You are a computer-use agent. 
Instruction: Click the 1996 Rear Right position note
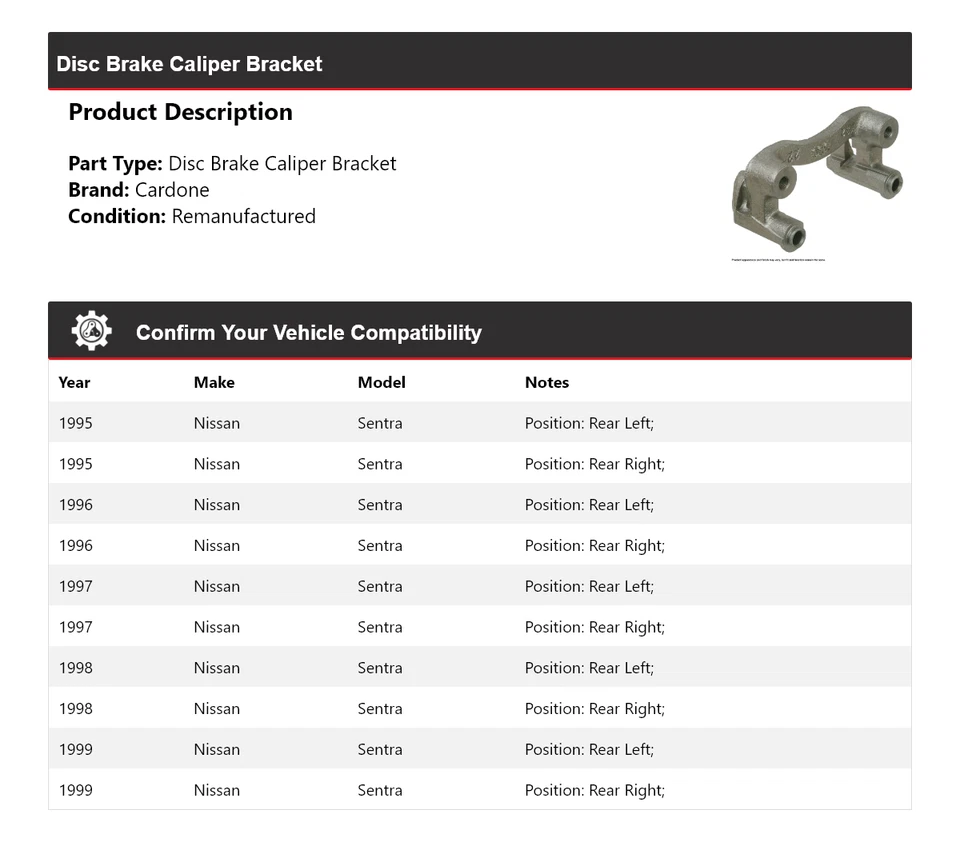coord(594,546)
